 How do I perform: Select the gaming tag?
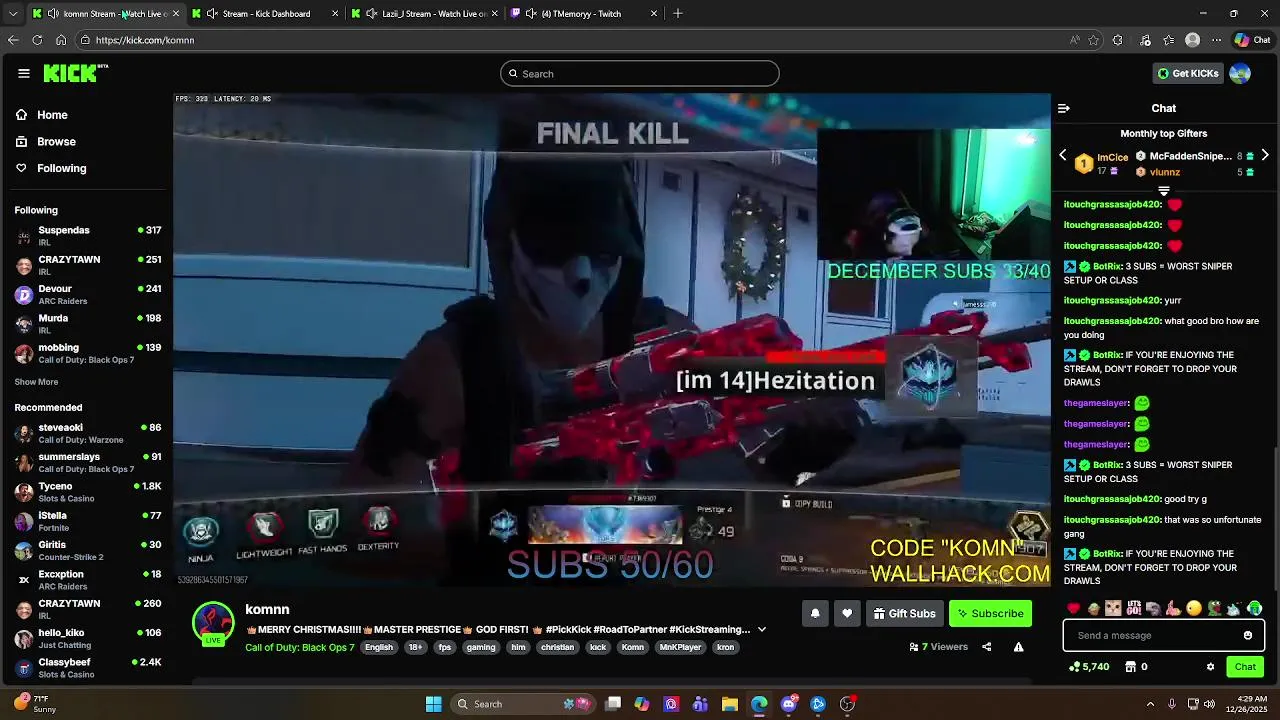481,647
